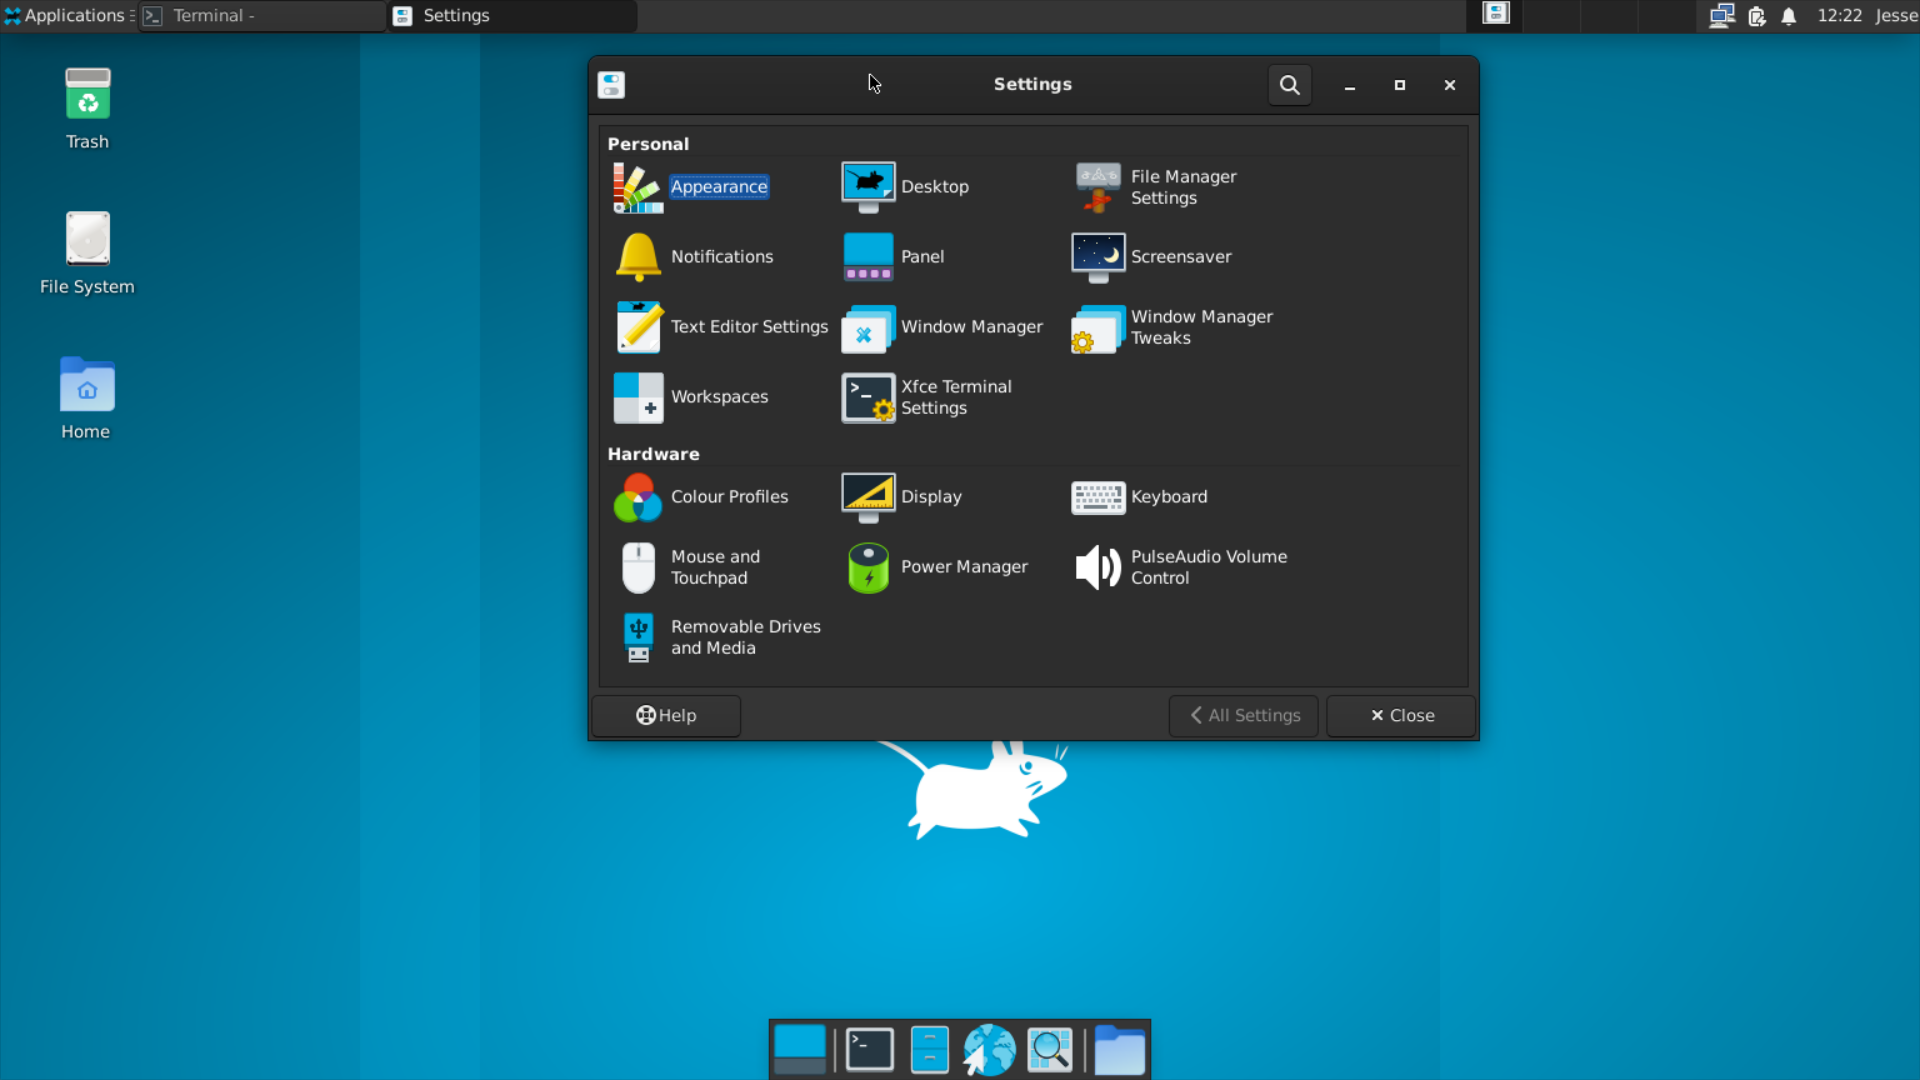Click the Settings window menu icon
This screenshot has height=1080, width=1920.
pos(611,85)
